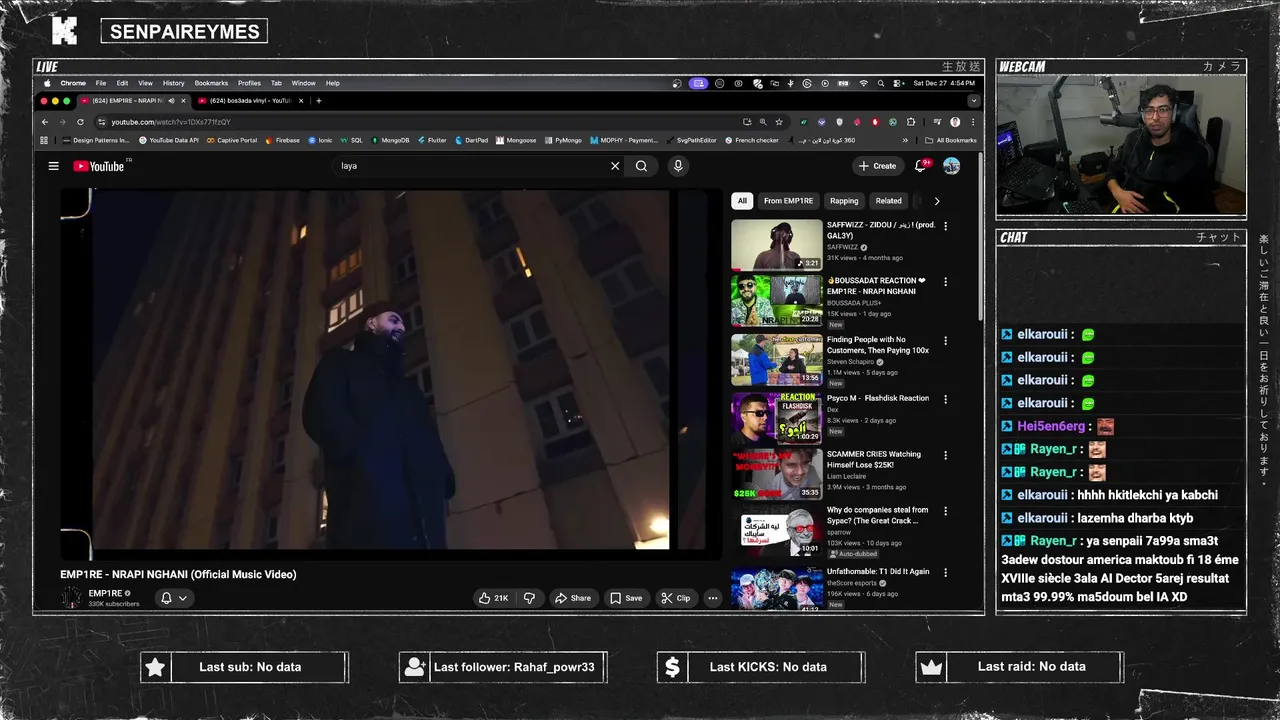Open the View menu
1280x720 pixels.
pos(145,83)
